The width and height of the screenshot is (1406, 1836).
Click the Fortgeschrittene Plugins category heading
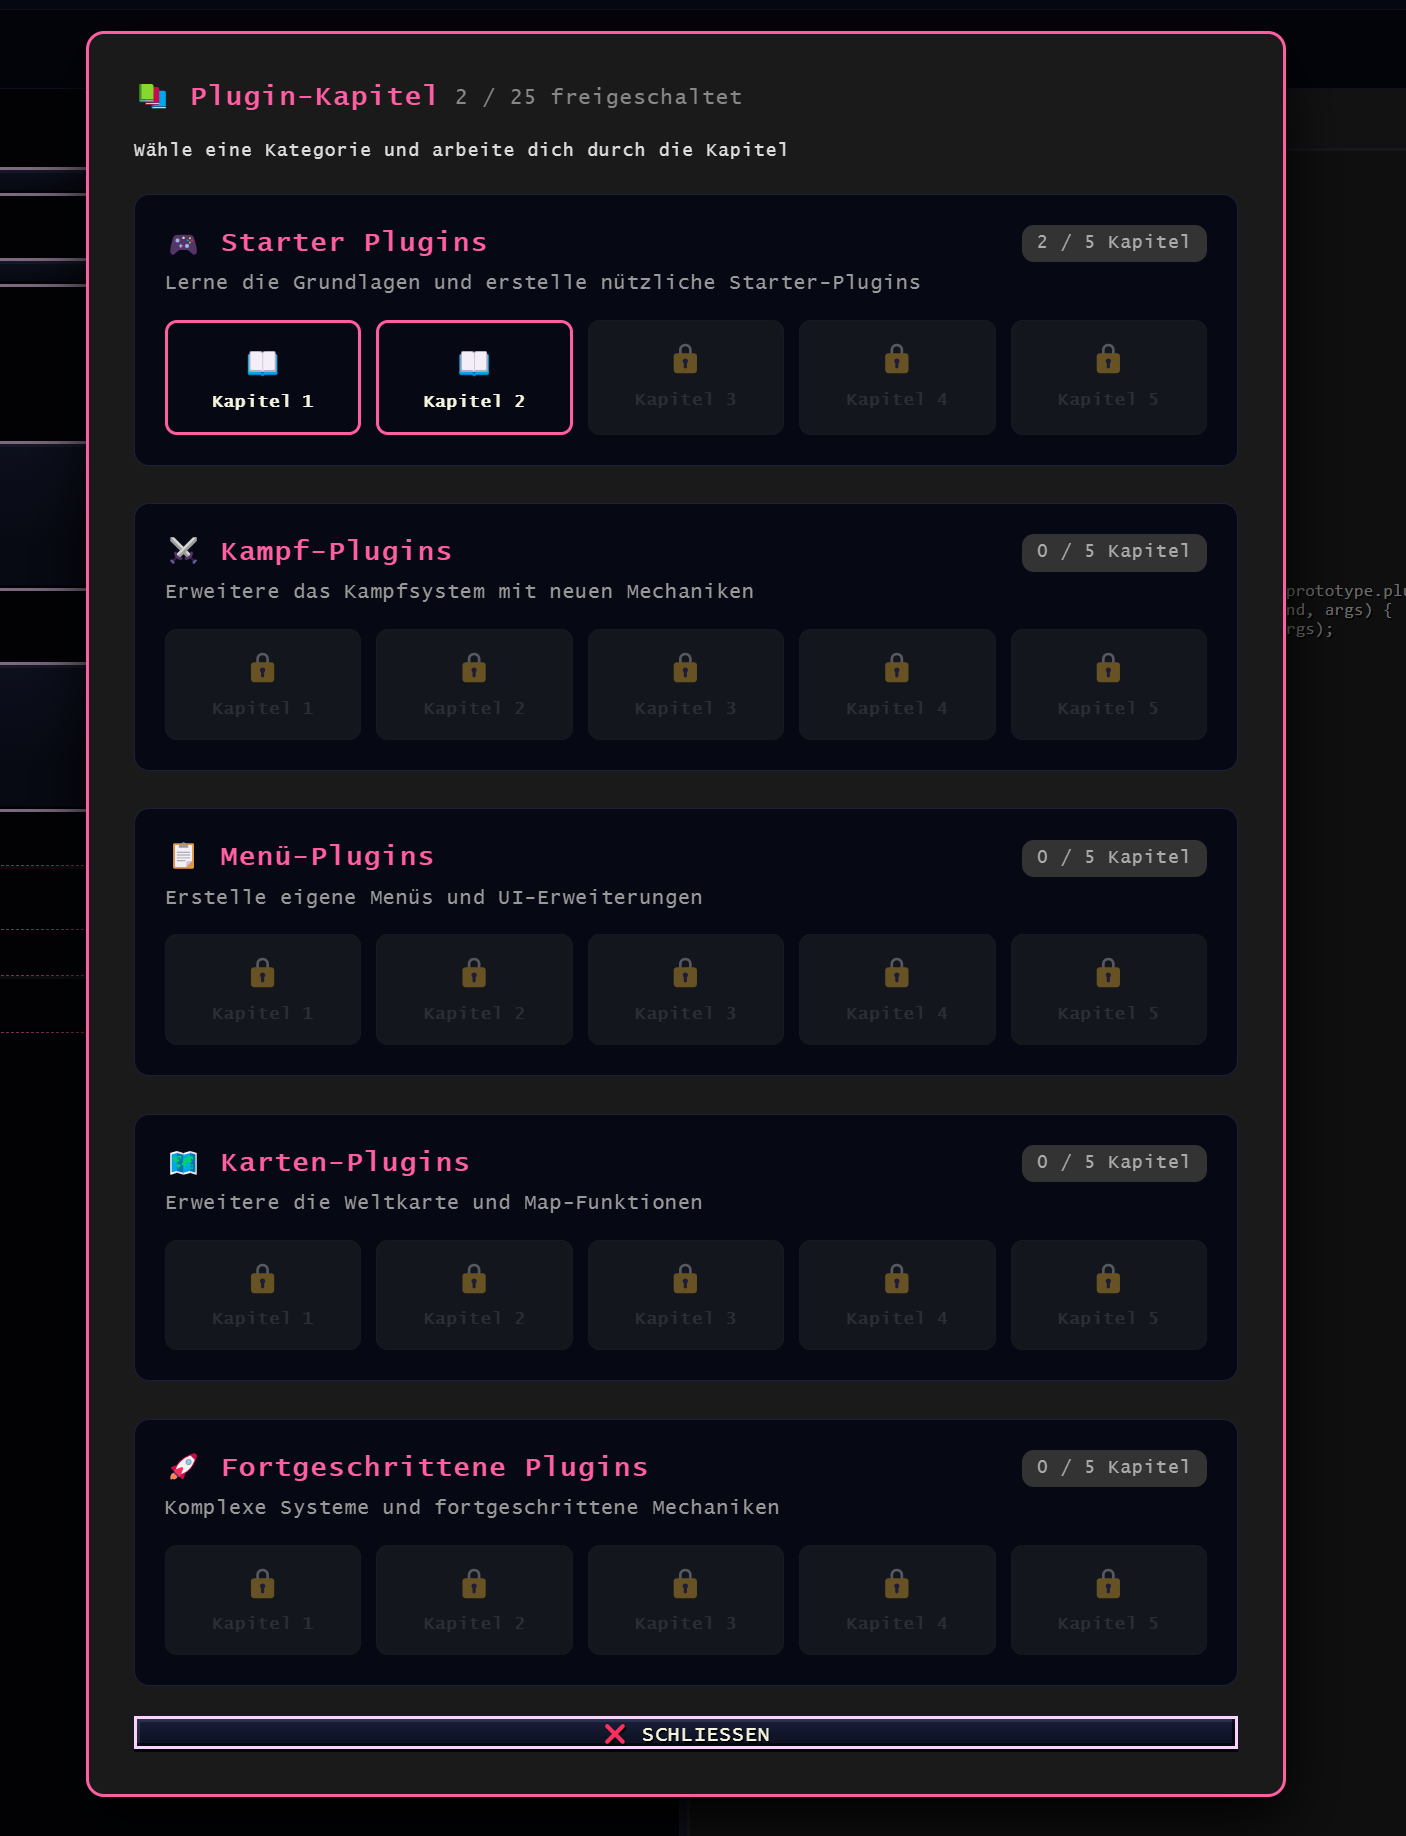(x=434, y=1467)
